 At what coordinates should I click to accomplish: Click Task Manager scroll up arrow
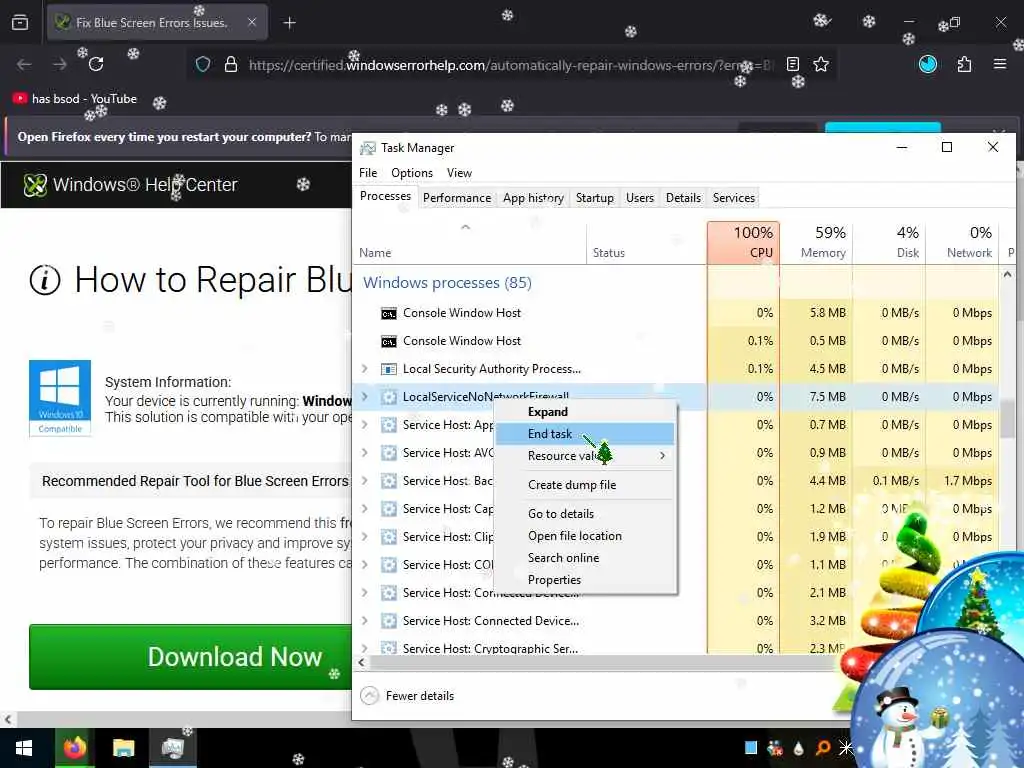tap(1008, 275)
